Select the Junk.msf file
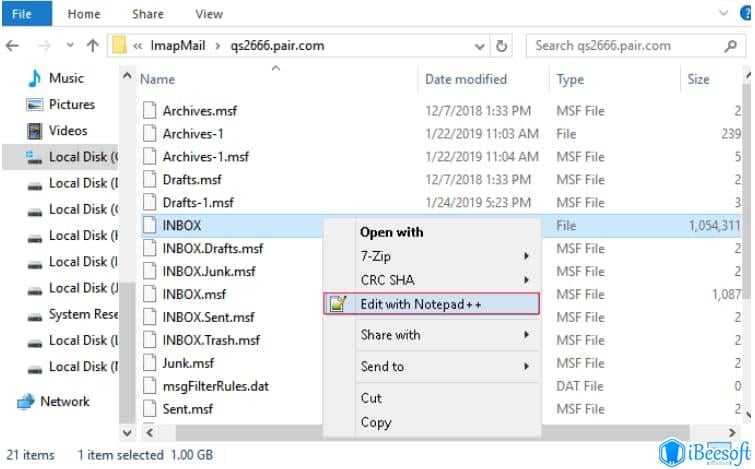The width and height of the screenshot is (755, 469). click(x=188, y=363)
